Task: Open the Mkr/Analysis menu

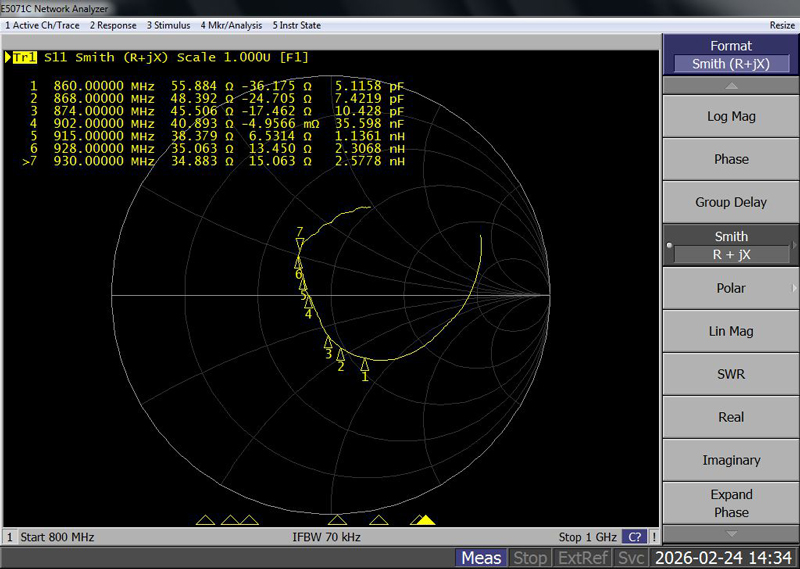Action: [231, 25]
